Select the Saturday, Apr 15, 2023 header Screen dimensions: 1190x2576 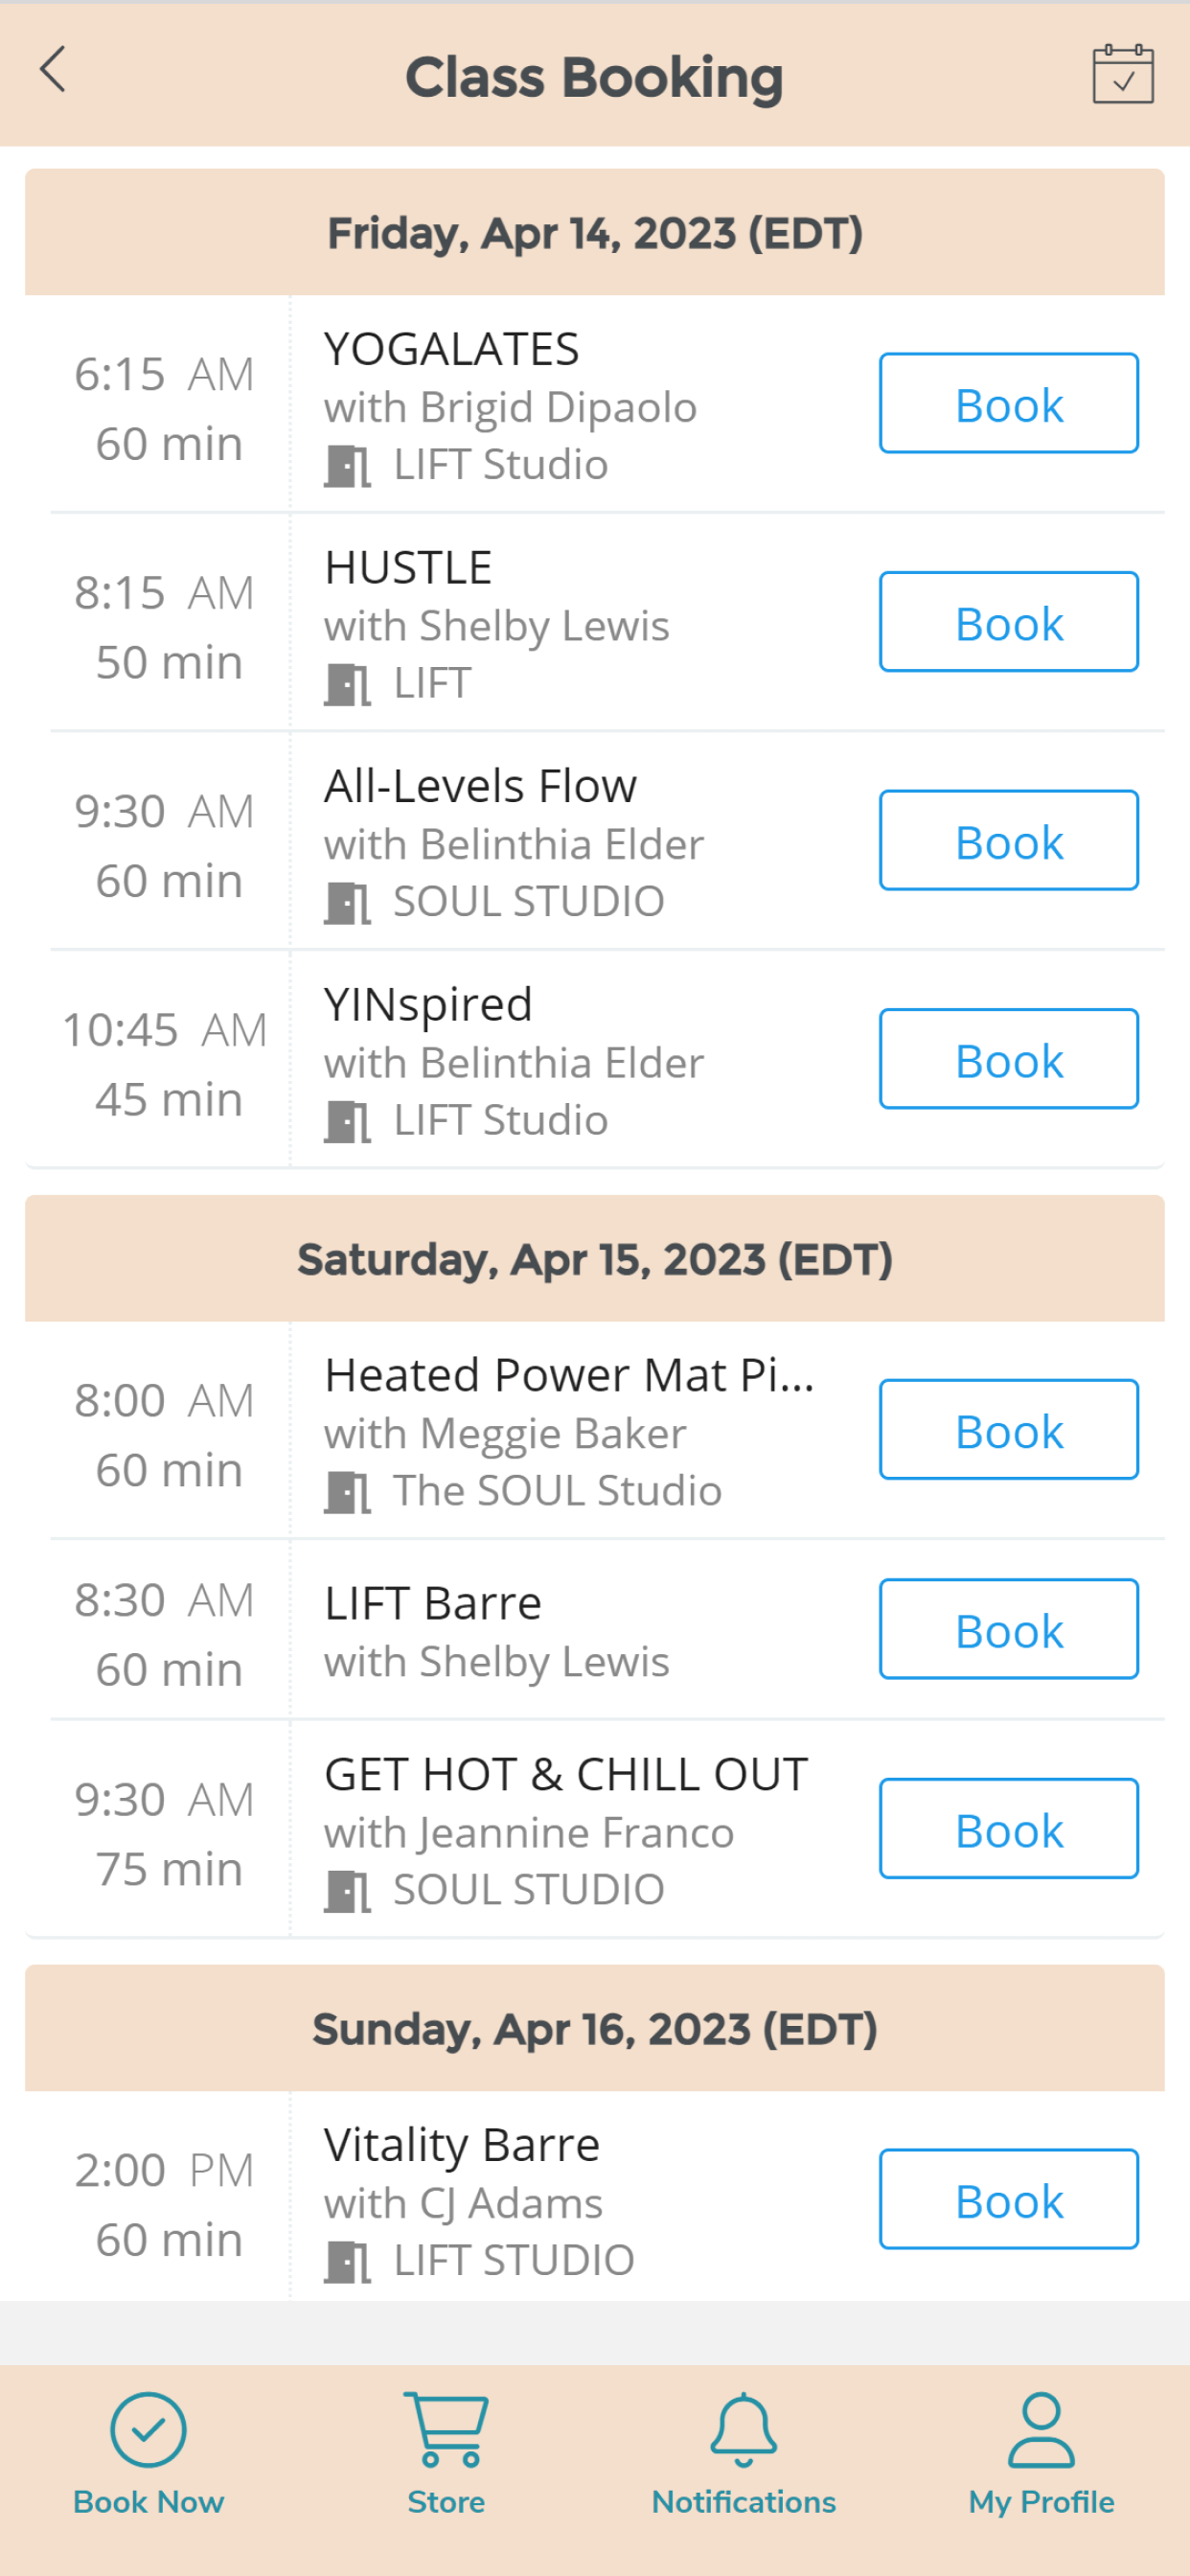[x=595, y=1258]
